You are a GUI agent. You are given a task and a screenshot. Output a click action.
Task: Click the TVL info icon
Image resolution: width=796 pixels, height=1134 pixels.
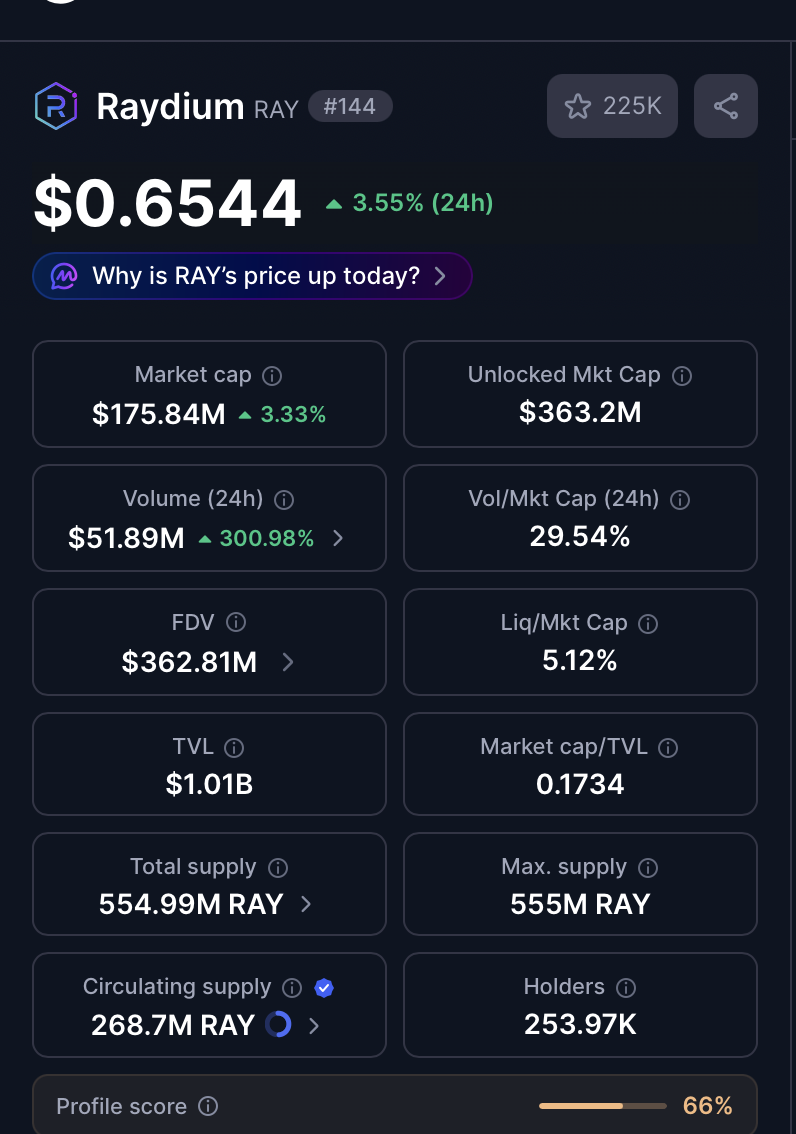pyautogui.click(x=234, y=747)
